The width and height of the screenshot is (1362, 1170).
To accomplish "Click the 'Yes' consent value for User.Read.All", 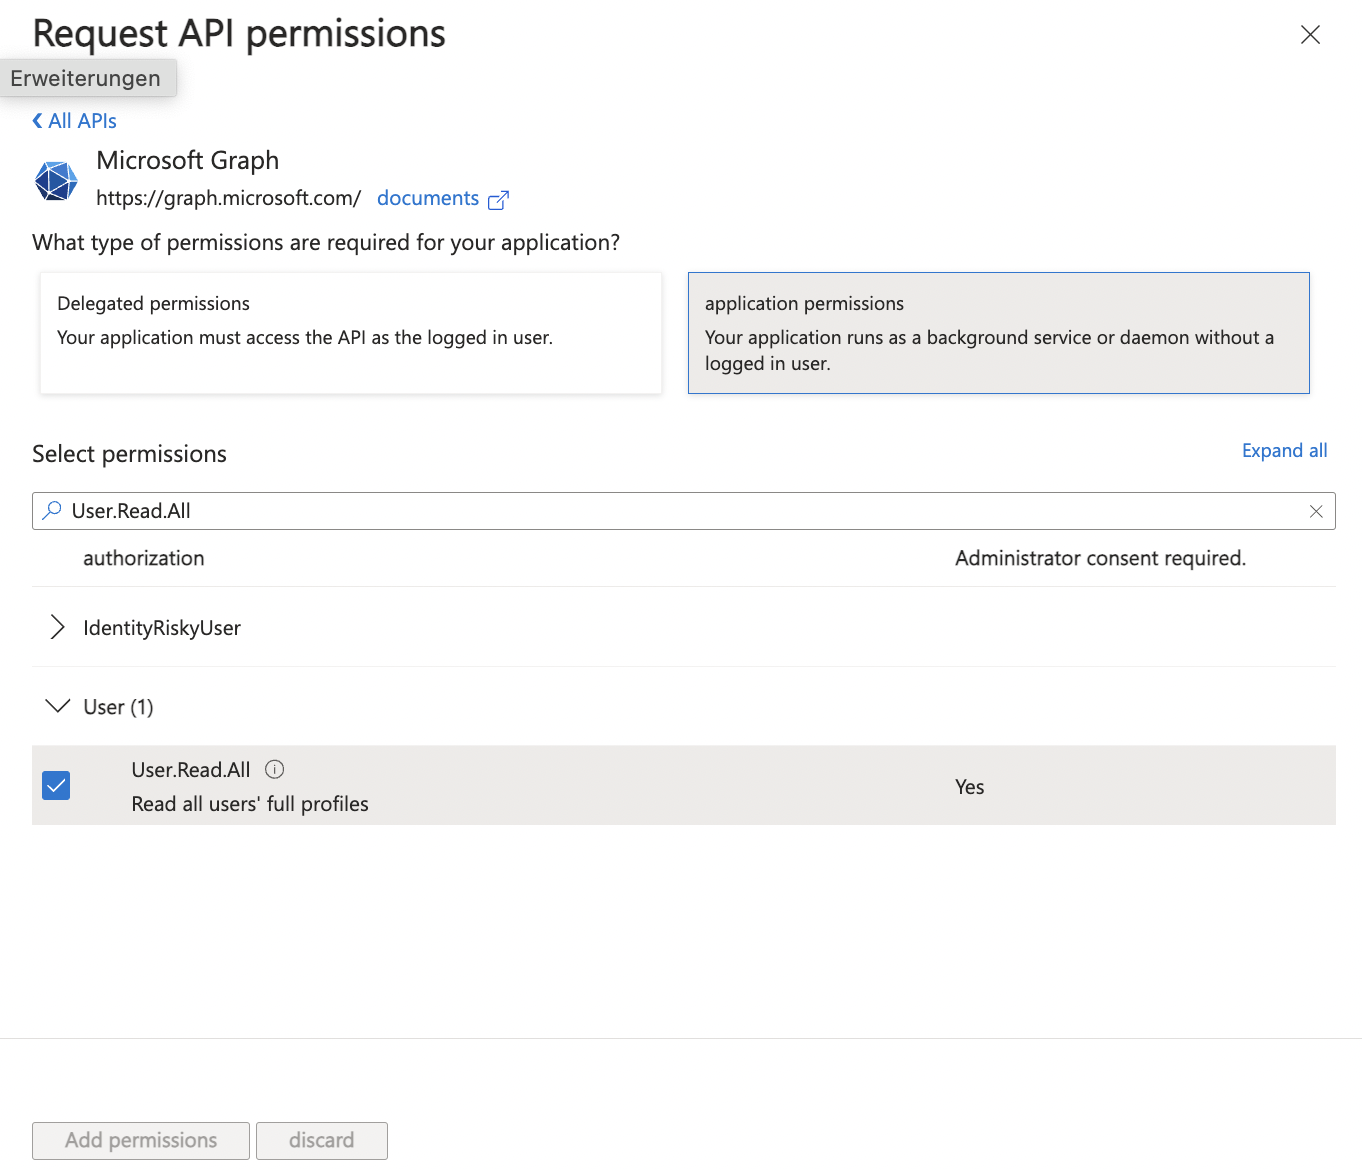I will 969,787.
